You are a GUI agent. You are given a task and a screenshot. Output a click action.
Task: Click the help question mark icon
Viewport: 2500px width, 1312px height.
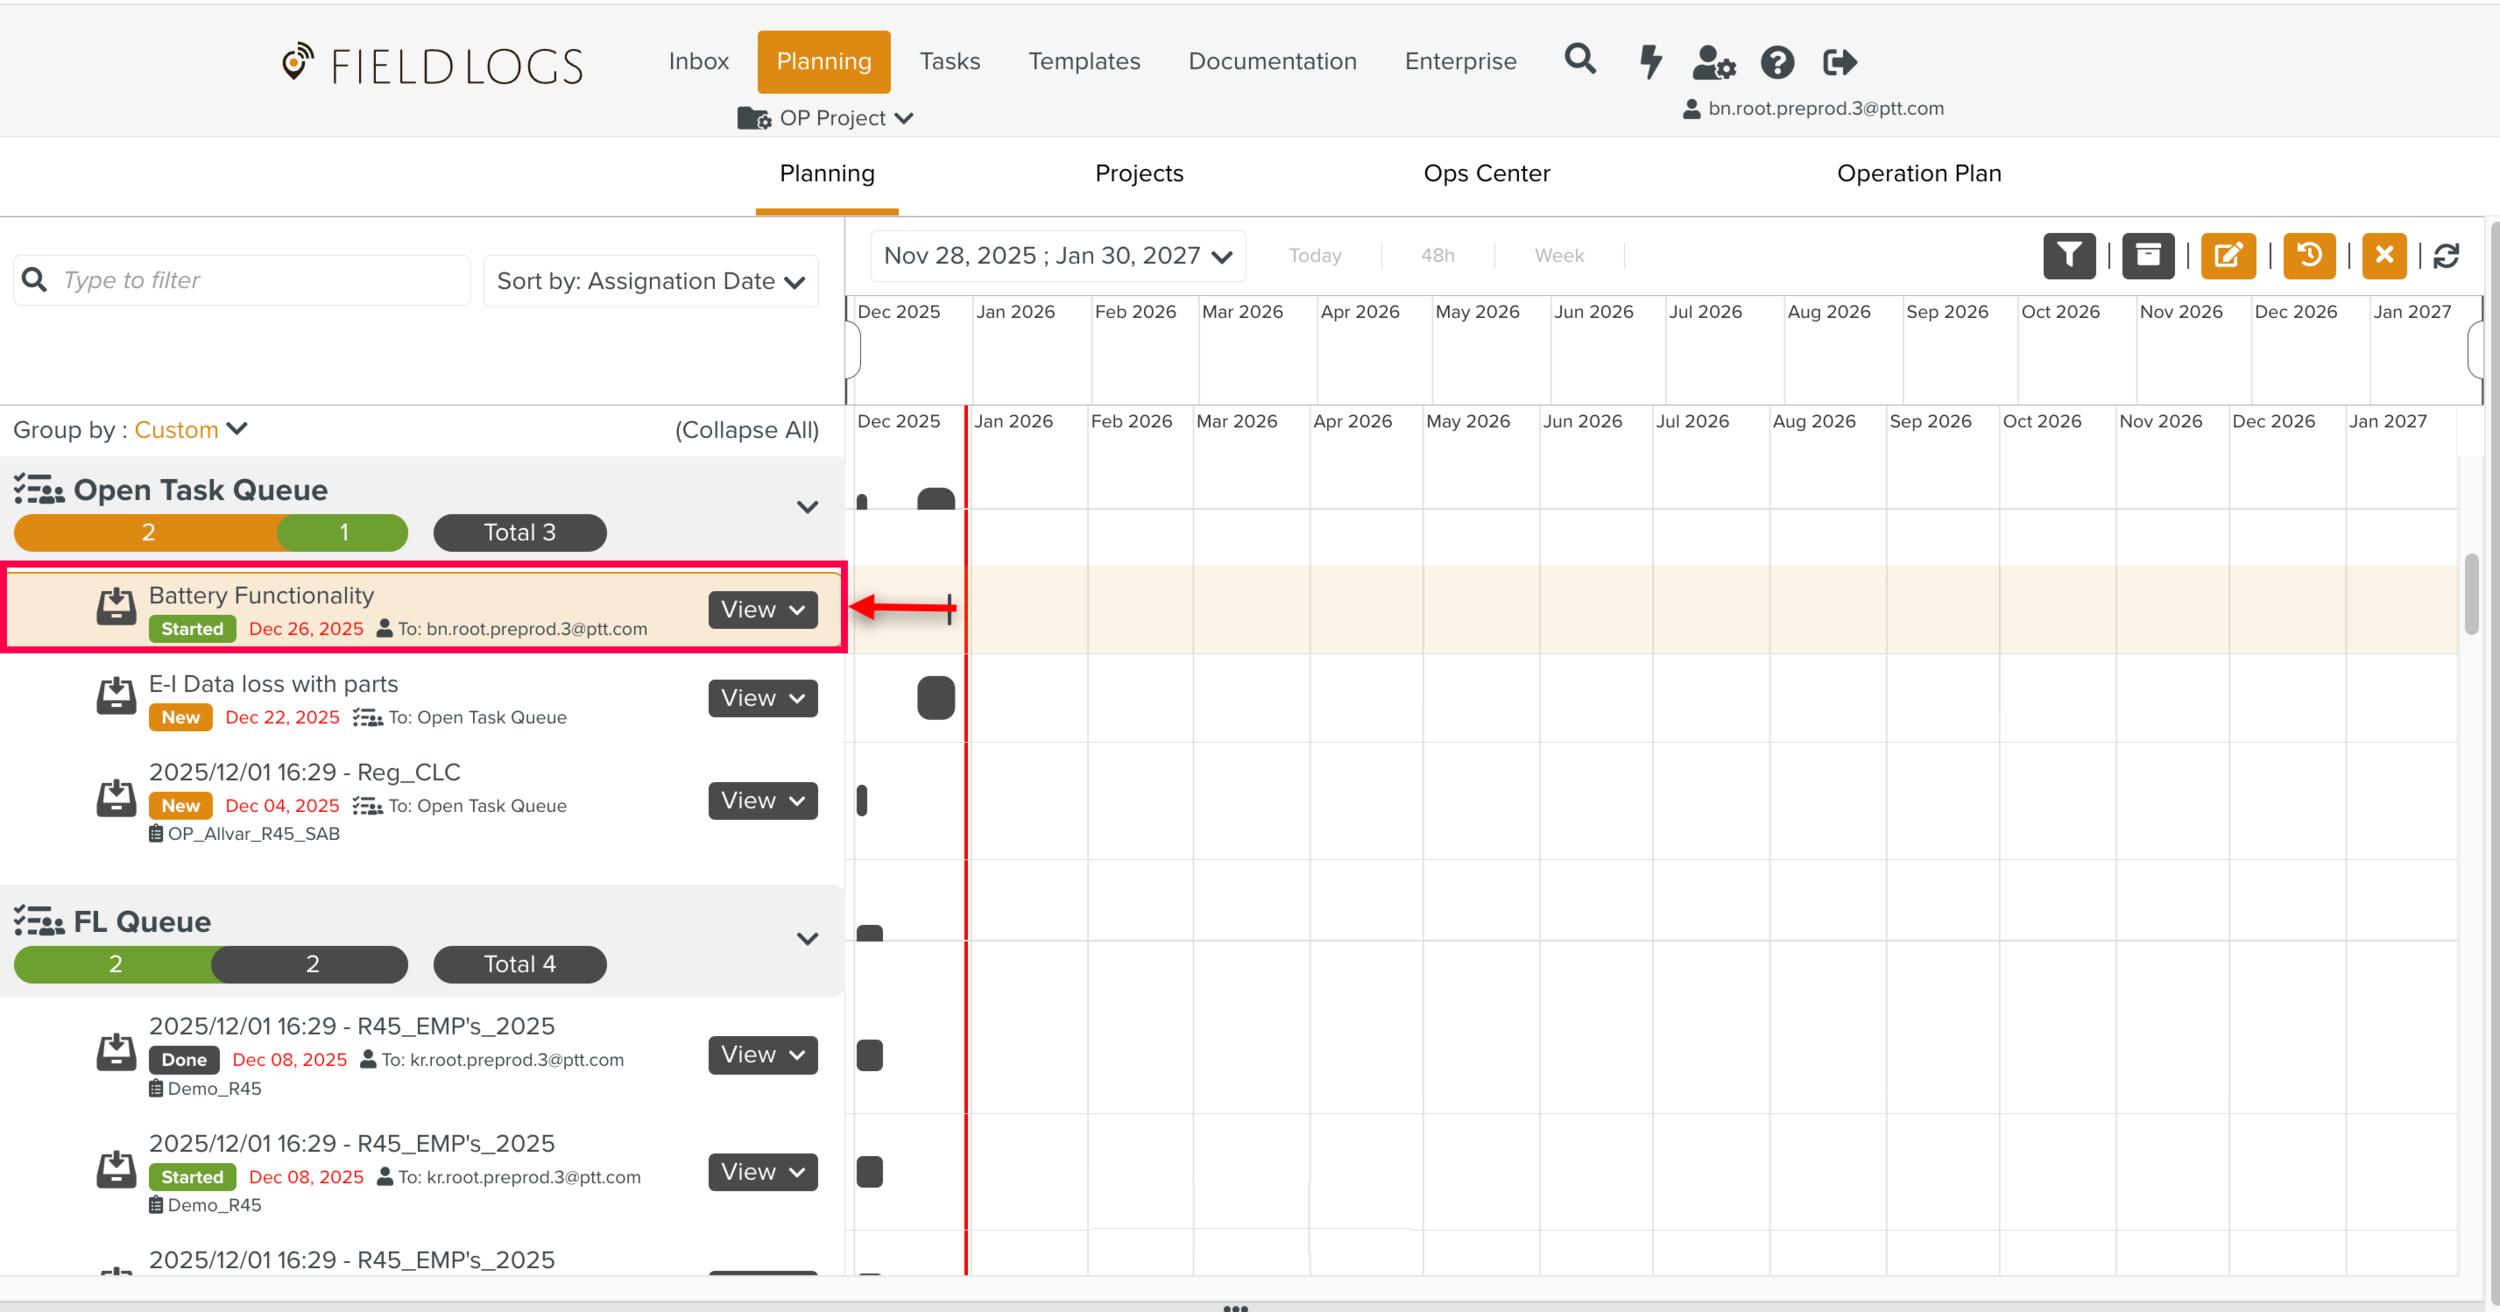click(x=1777, y=63)
